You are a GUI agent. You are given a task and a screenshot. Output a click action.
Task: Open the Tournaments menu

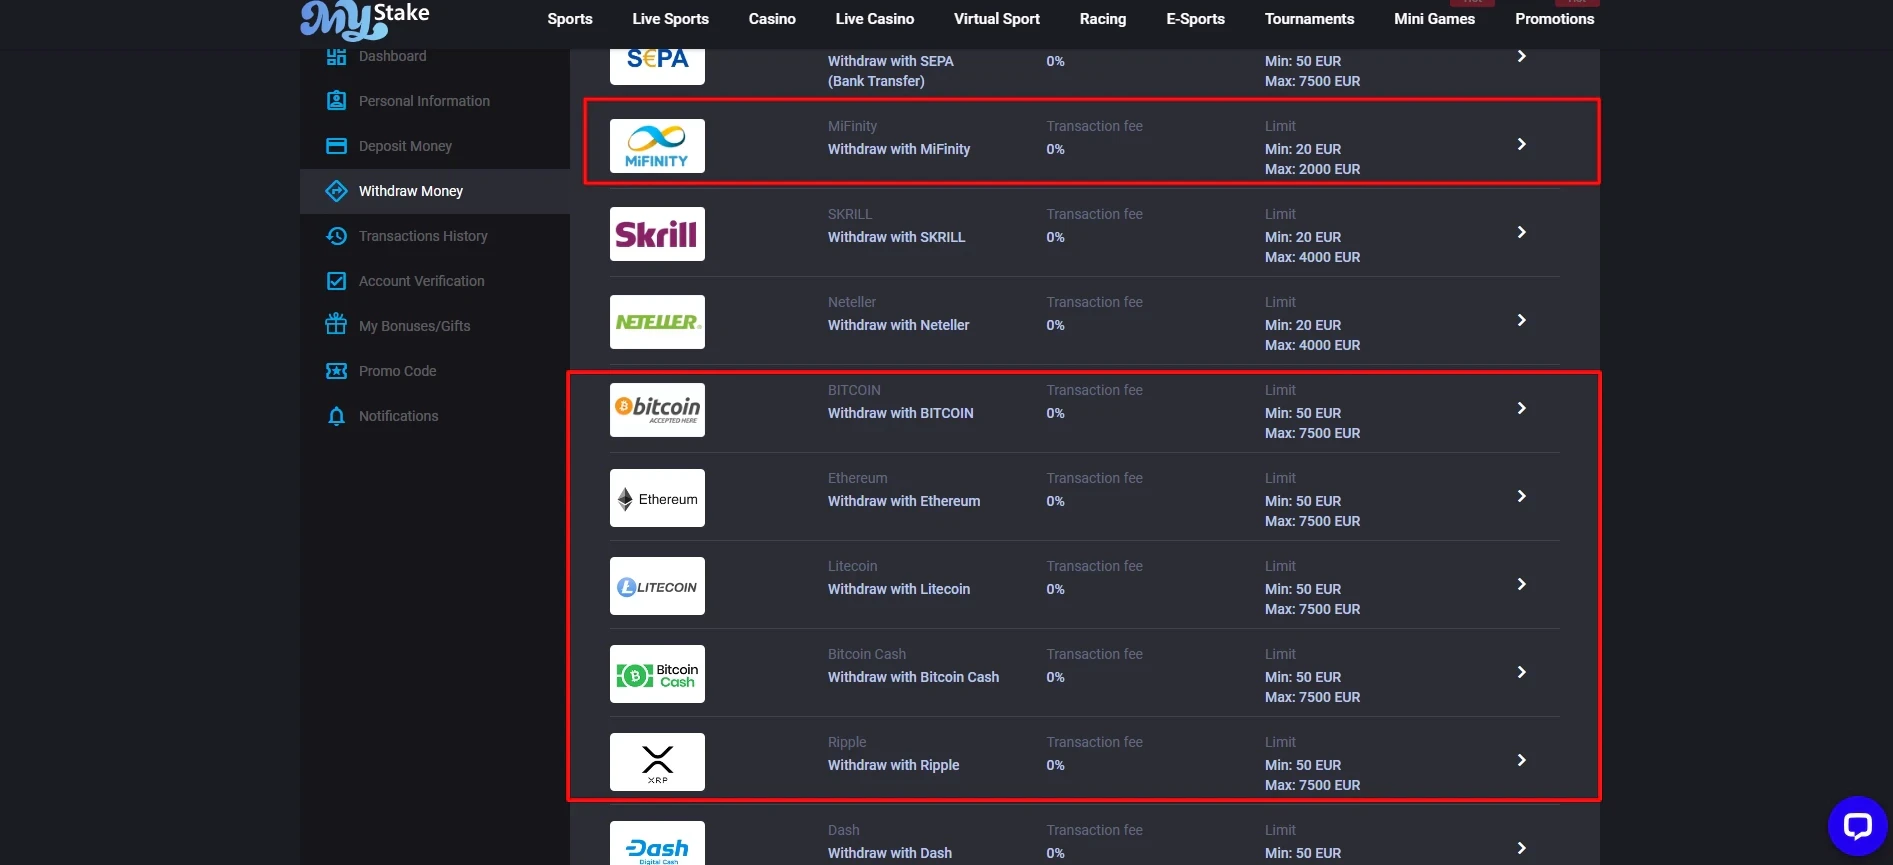(x=1309, y=19)
